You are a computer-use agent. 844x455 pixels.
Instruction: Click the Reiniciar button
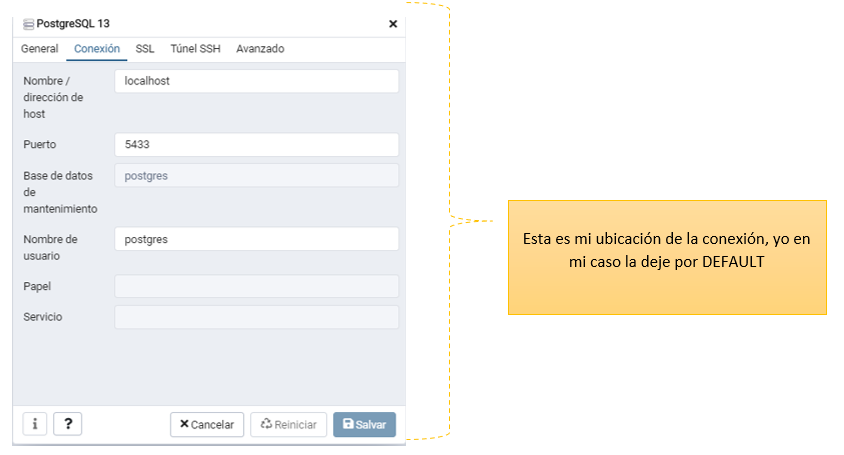point(289,424)
